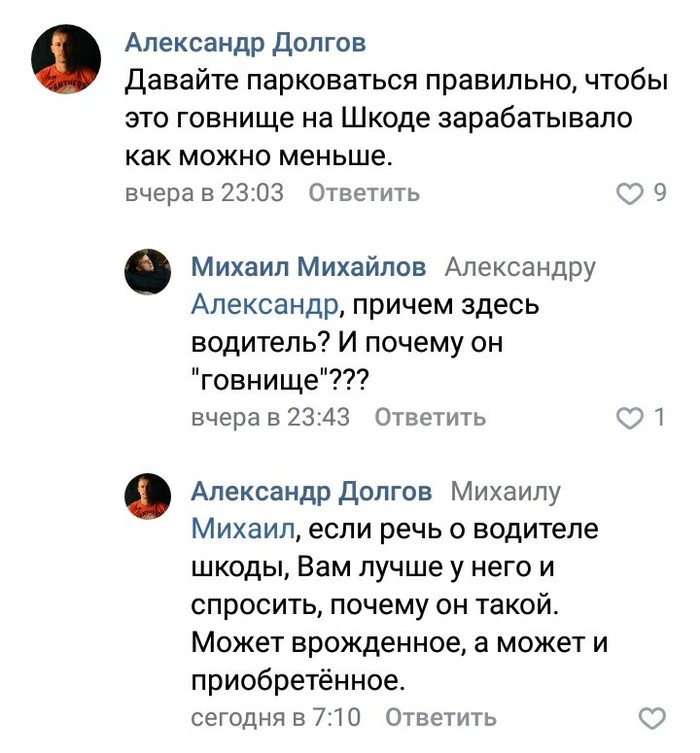The width and height of the screenshot is (700, 753).
Task: Open the 'вчера в 23:03' timestamp
Action: (x=204, y=193)
